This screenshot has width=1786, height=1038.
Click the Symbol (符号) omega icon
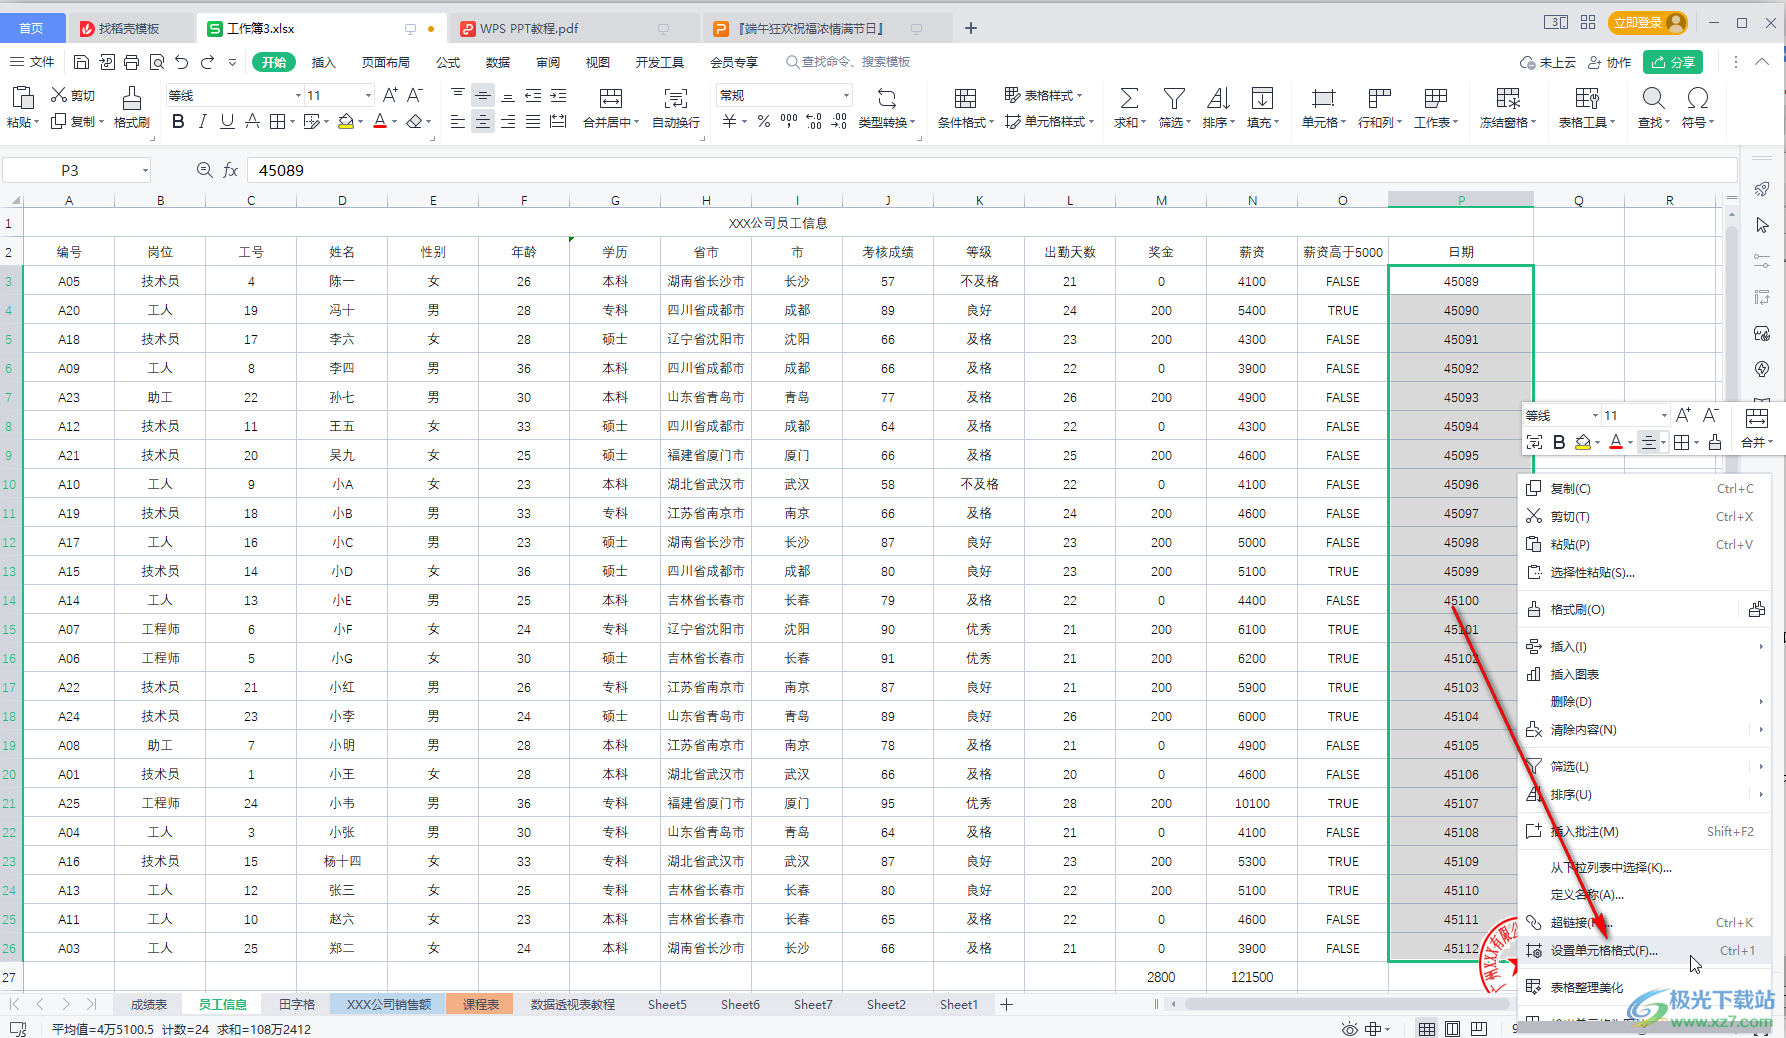coord(1697,98)
